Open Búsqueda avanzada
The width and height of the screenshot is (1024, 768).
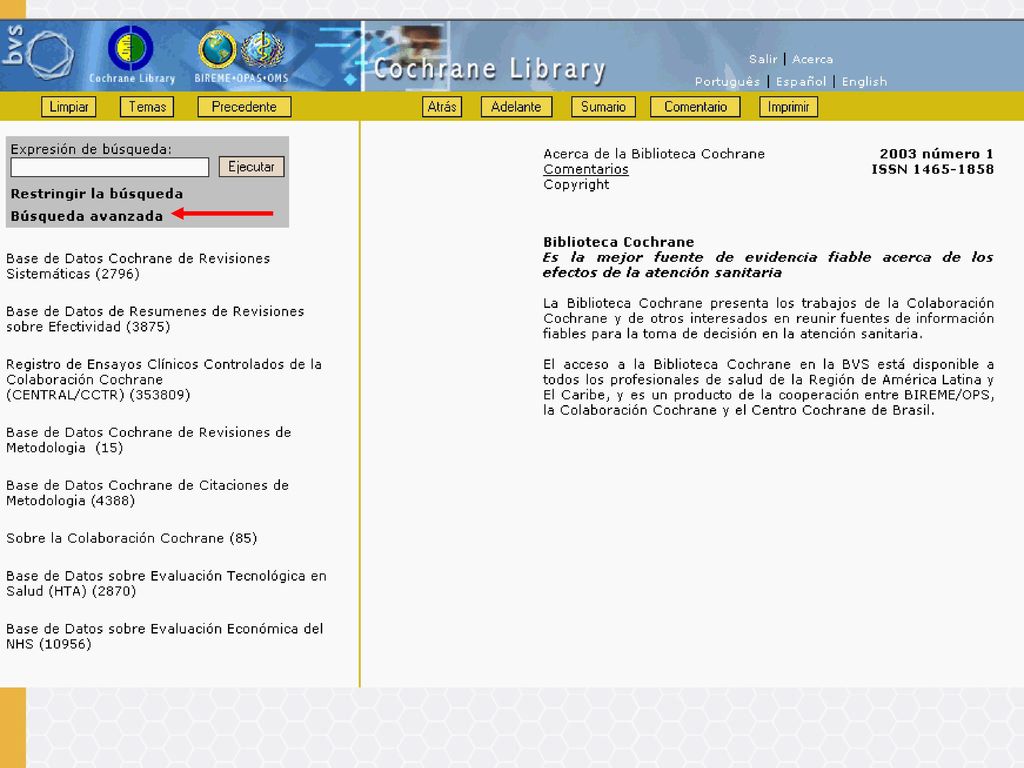pyautogui.click(x=87, y=216)
